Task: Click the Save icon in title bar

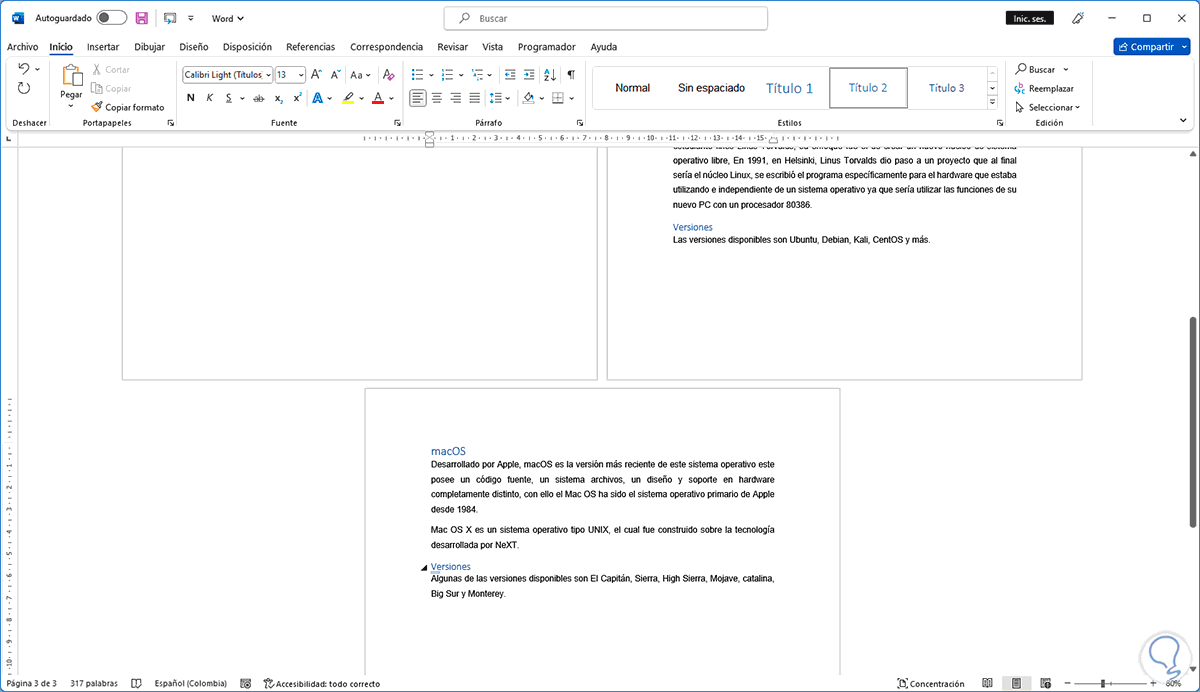Action: pyautogui.click(x=142, y=18)
